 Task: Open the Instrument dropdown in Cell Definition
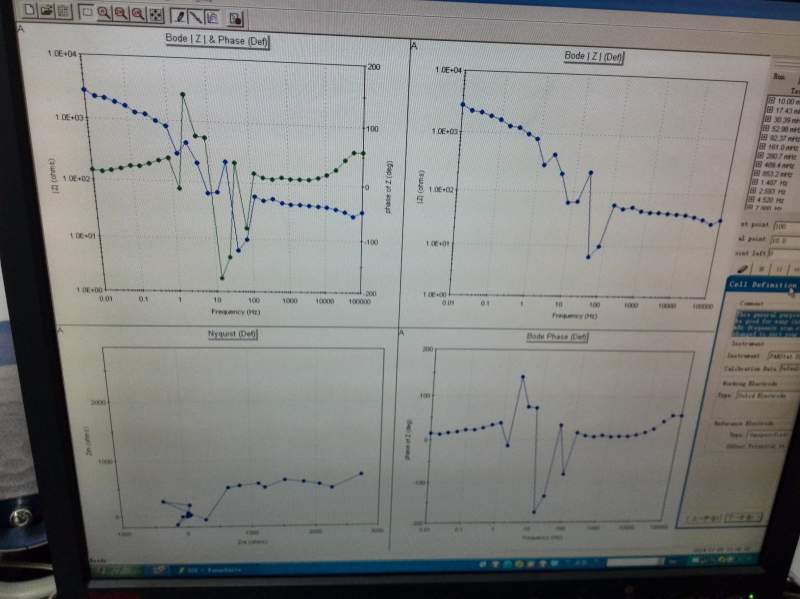pyautogui.click(x=784, y=355)
